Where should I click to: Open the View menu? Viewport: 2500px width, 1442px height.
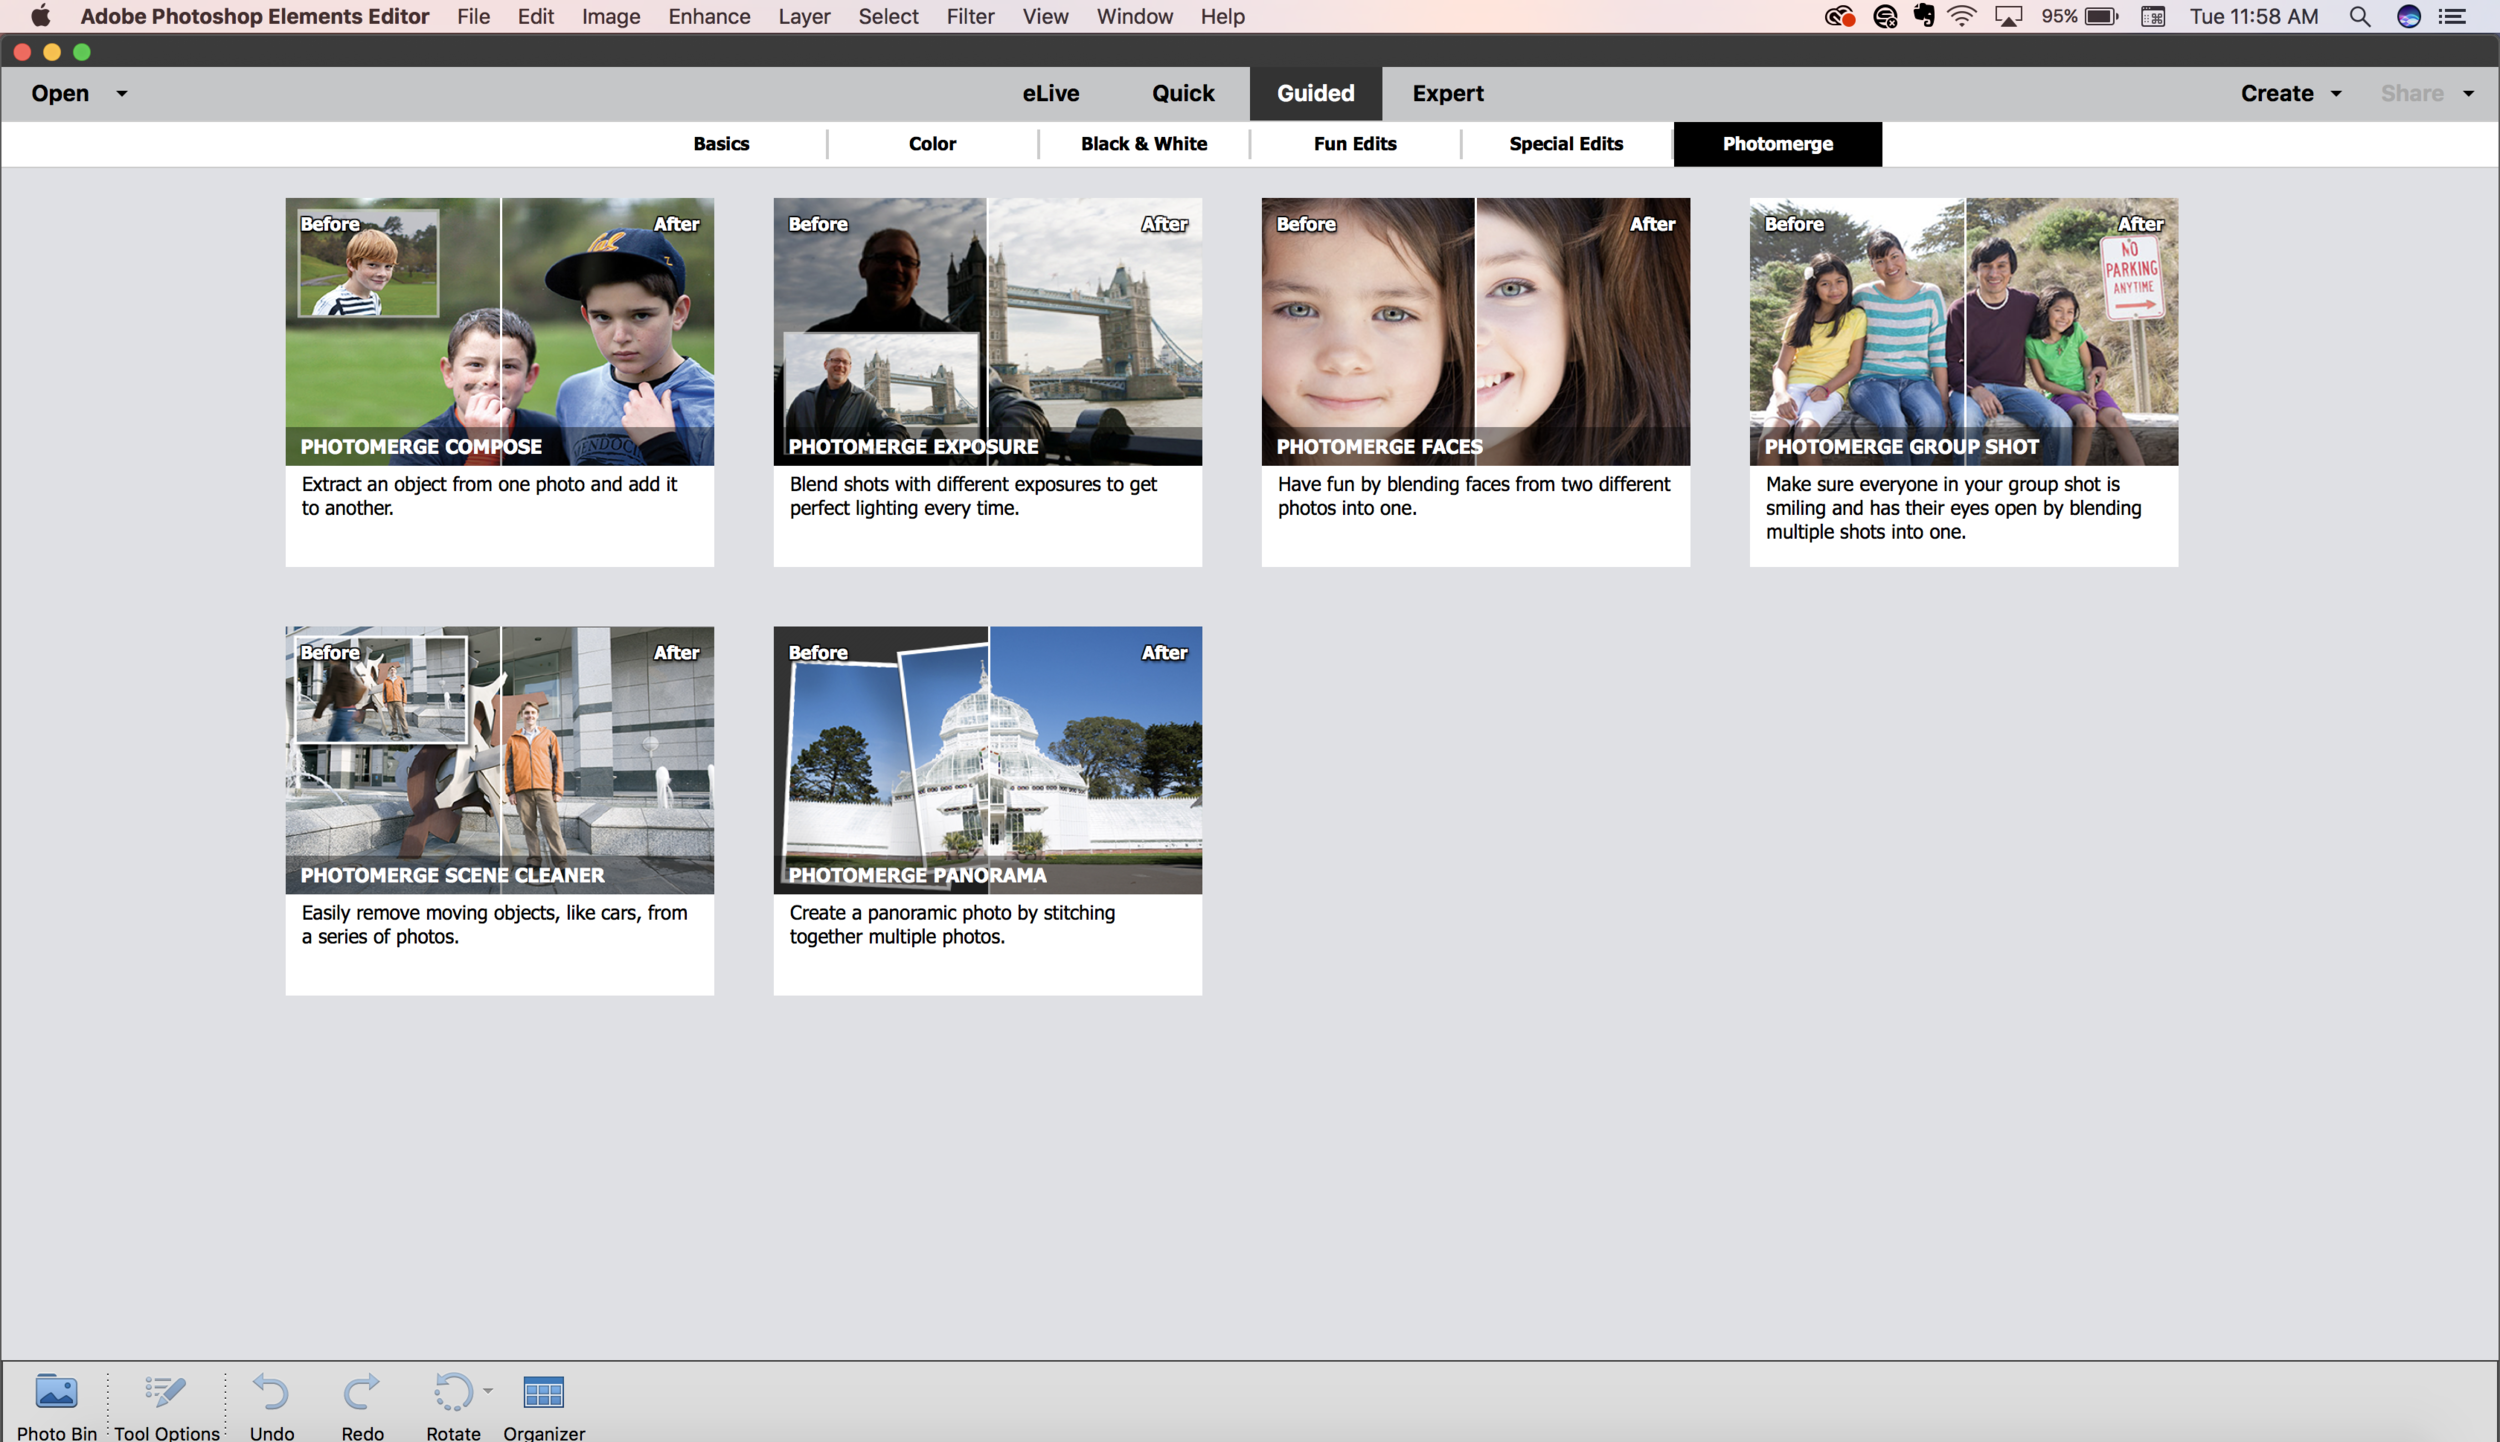point(1045,17)
